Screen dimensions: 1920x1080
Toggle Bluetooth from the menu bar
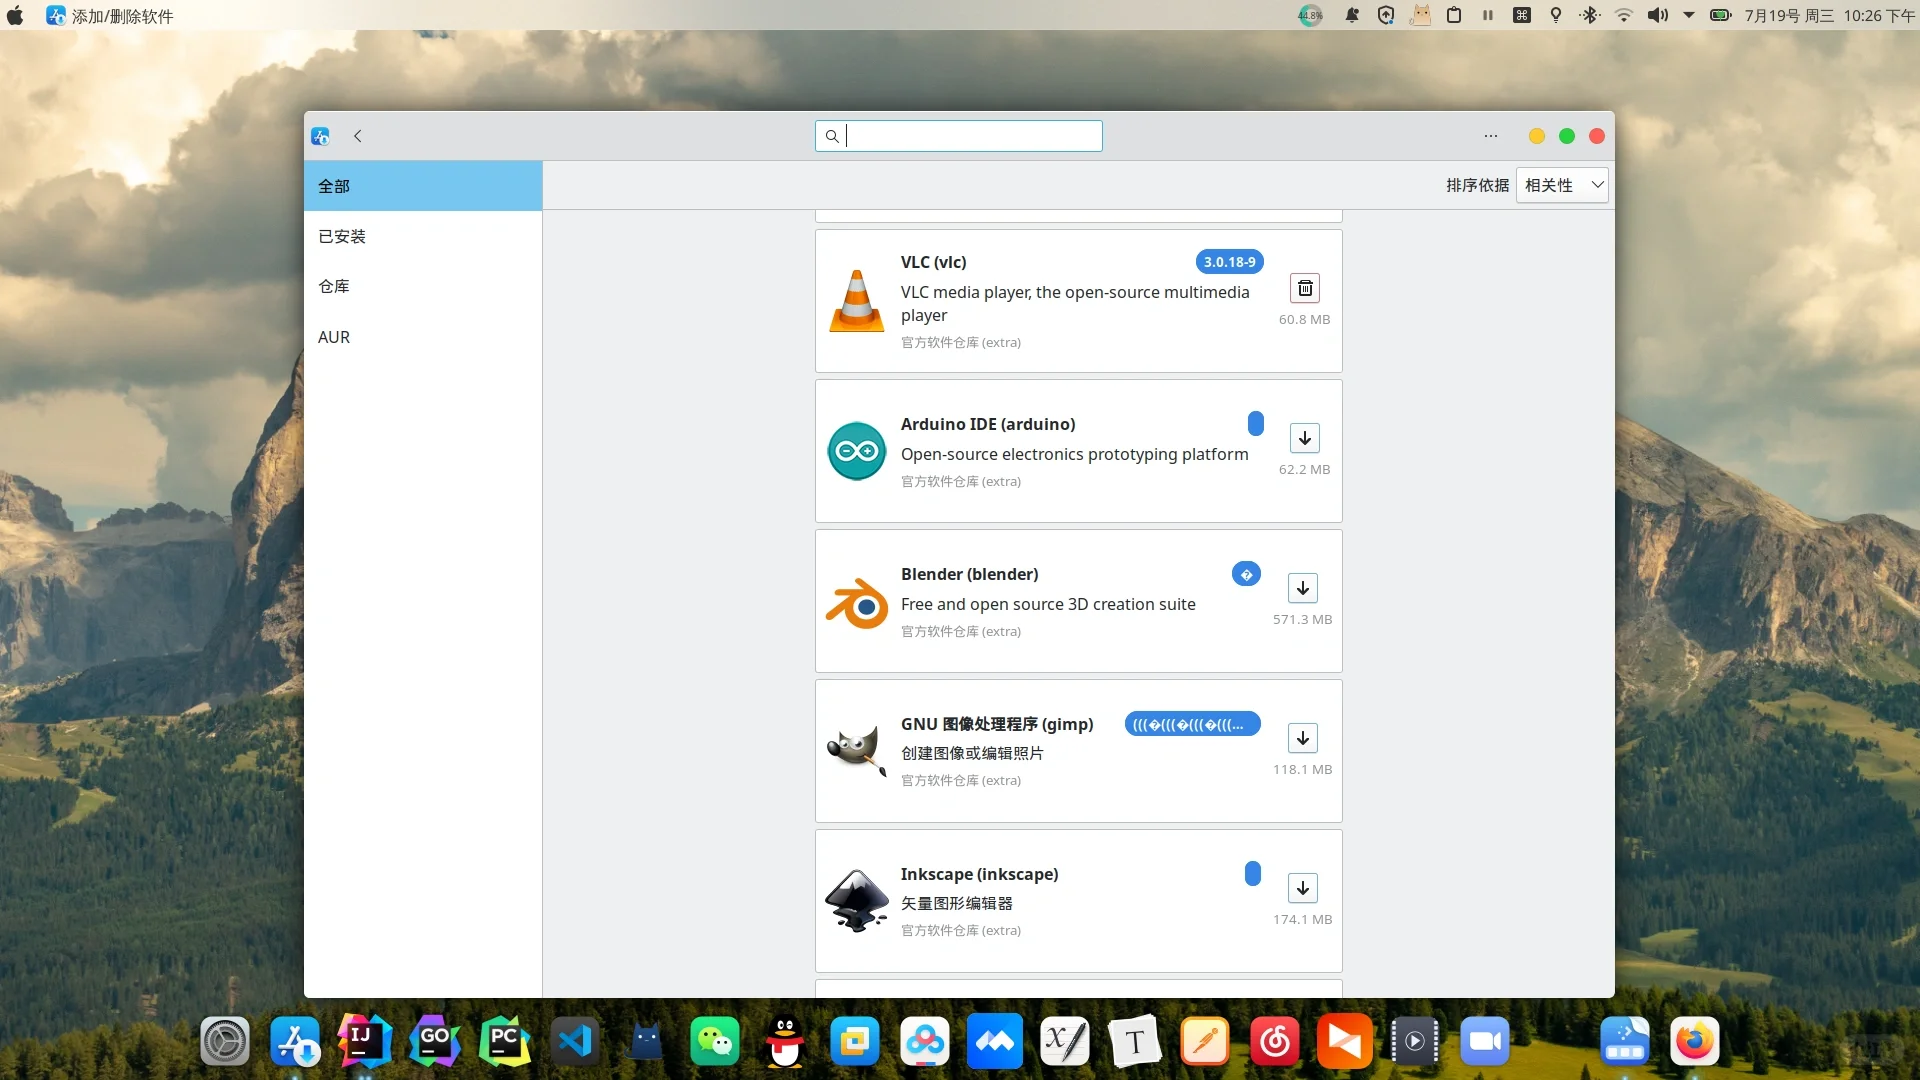coord(1589,15)
